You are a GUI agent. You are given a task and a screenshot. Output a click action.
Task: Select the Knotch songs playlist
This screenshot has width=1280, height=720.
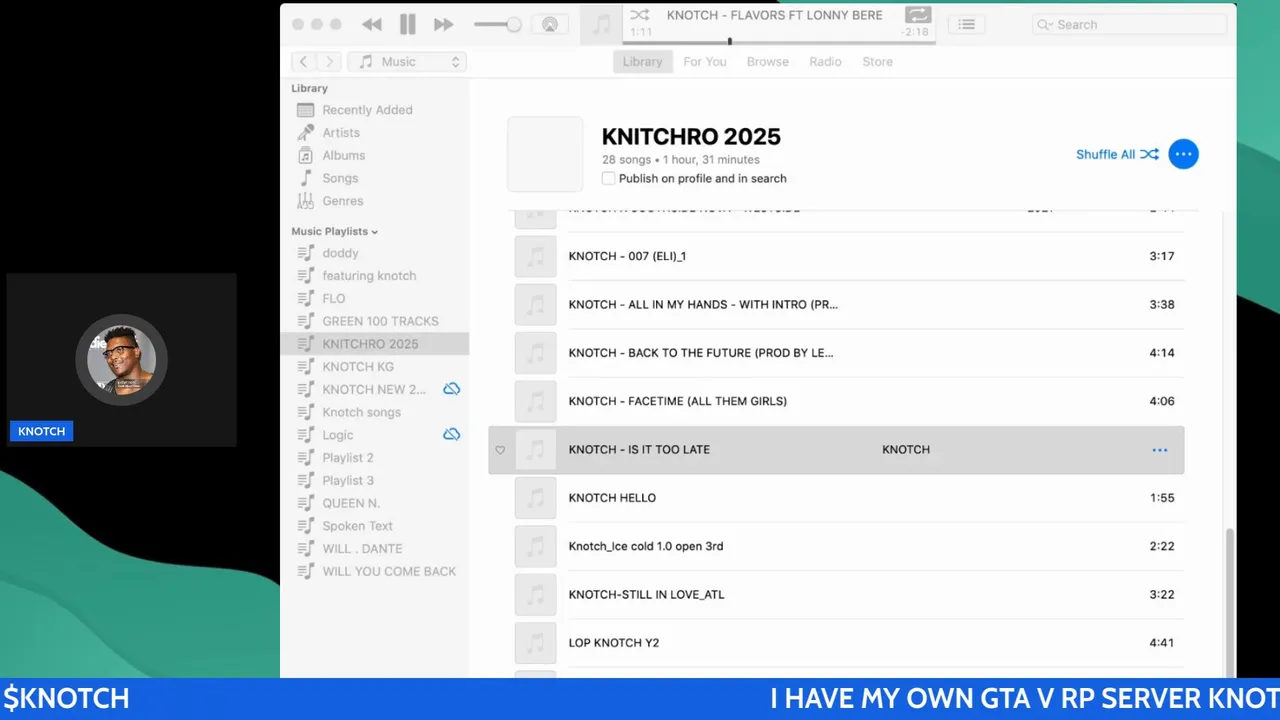point(361,412)
